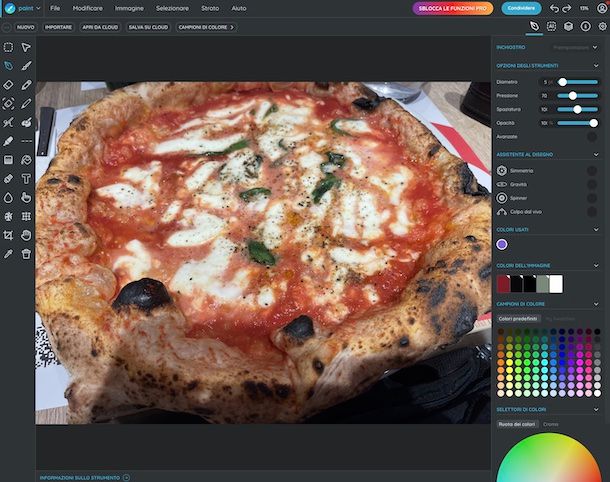Adjust the Diametro slider
The width and height of the screenshot is (610, 482).
coord(577,82)
